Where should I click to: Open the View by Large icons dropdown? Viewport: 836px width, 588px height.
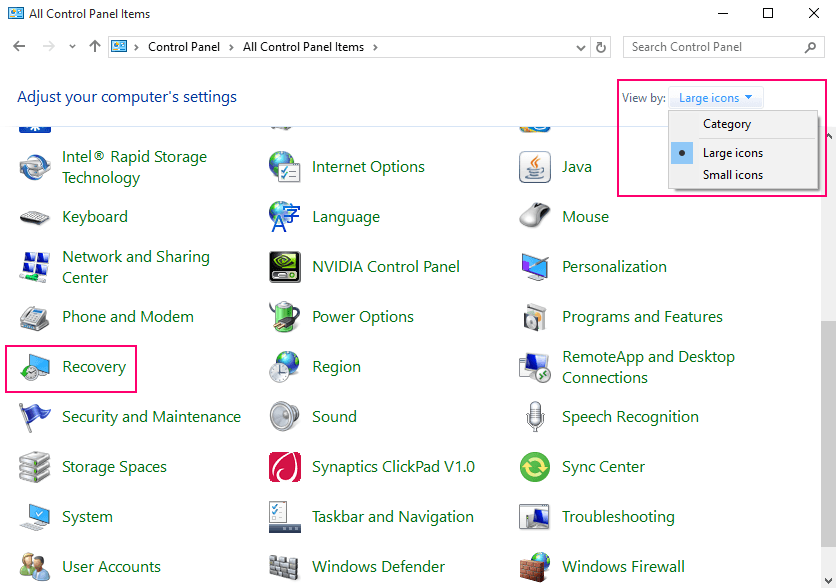point(715,98)
